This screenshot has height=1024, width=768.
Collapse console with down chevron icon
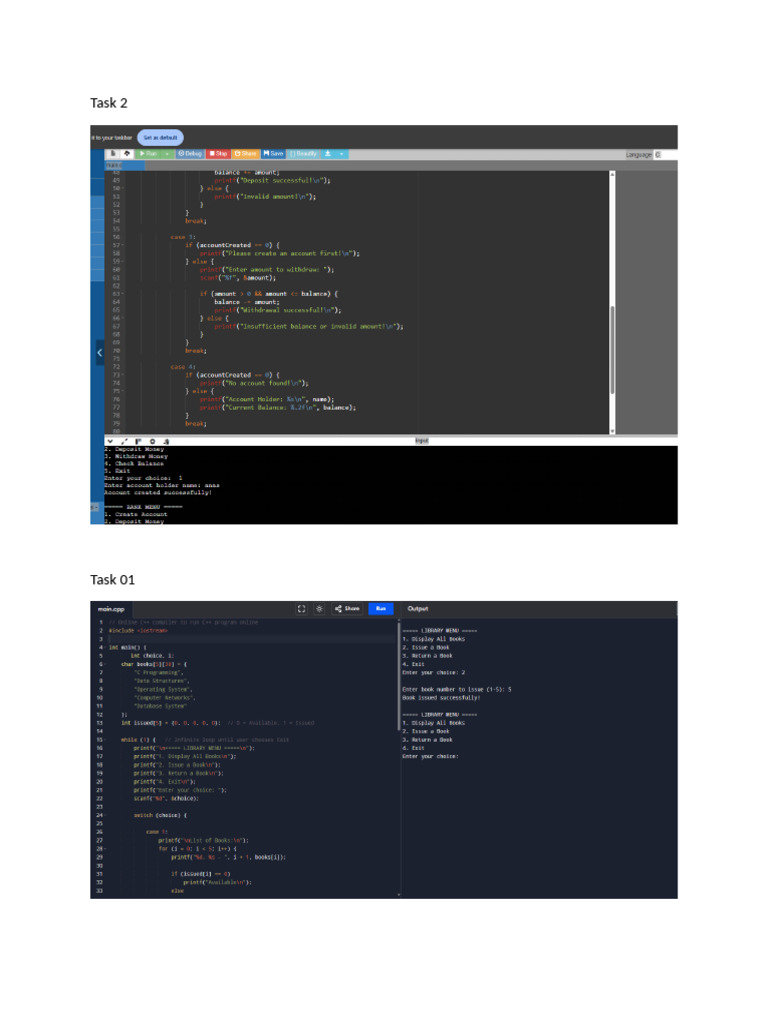(110, 441)
